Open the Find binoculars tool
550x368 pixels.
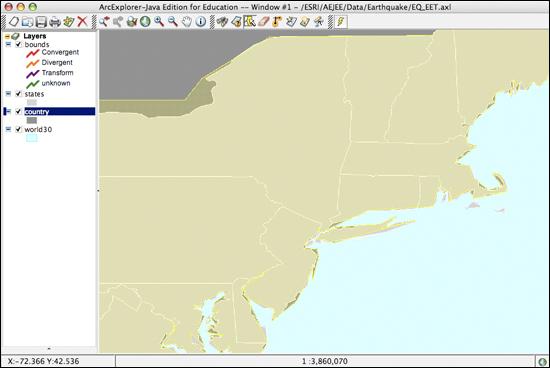pos(222,22)
